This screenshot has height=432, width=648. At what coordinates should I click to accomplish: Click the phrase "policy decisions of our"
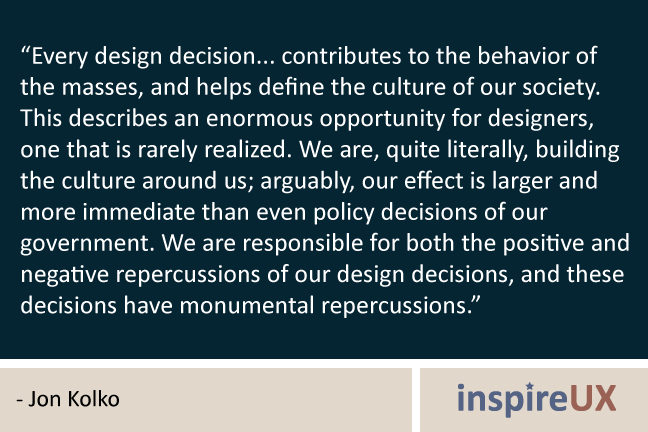tap(431, 212)
